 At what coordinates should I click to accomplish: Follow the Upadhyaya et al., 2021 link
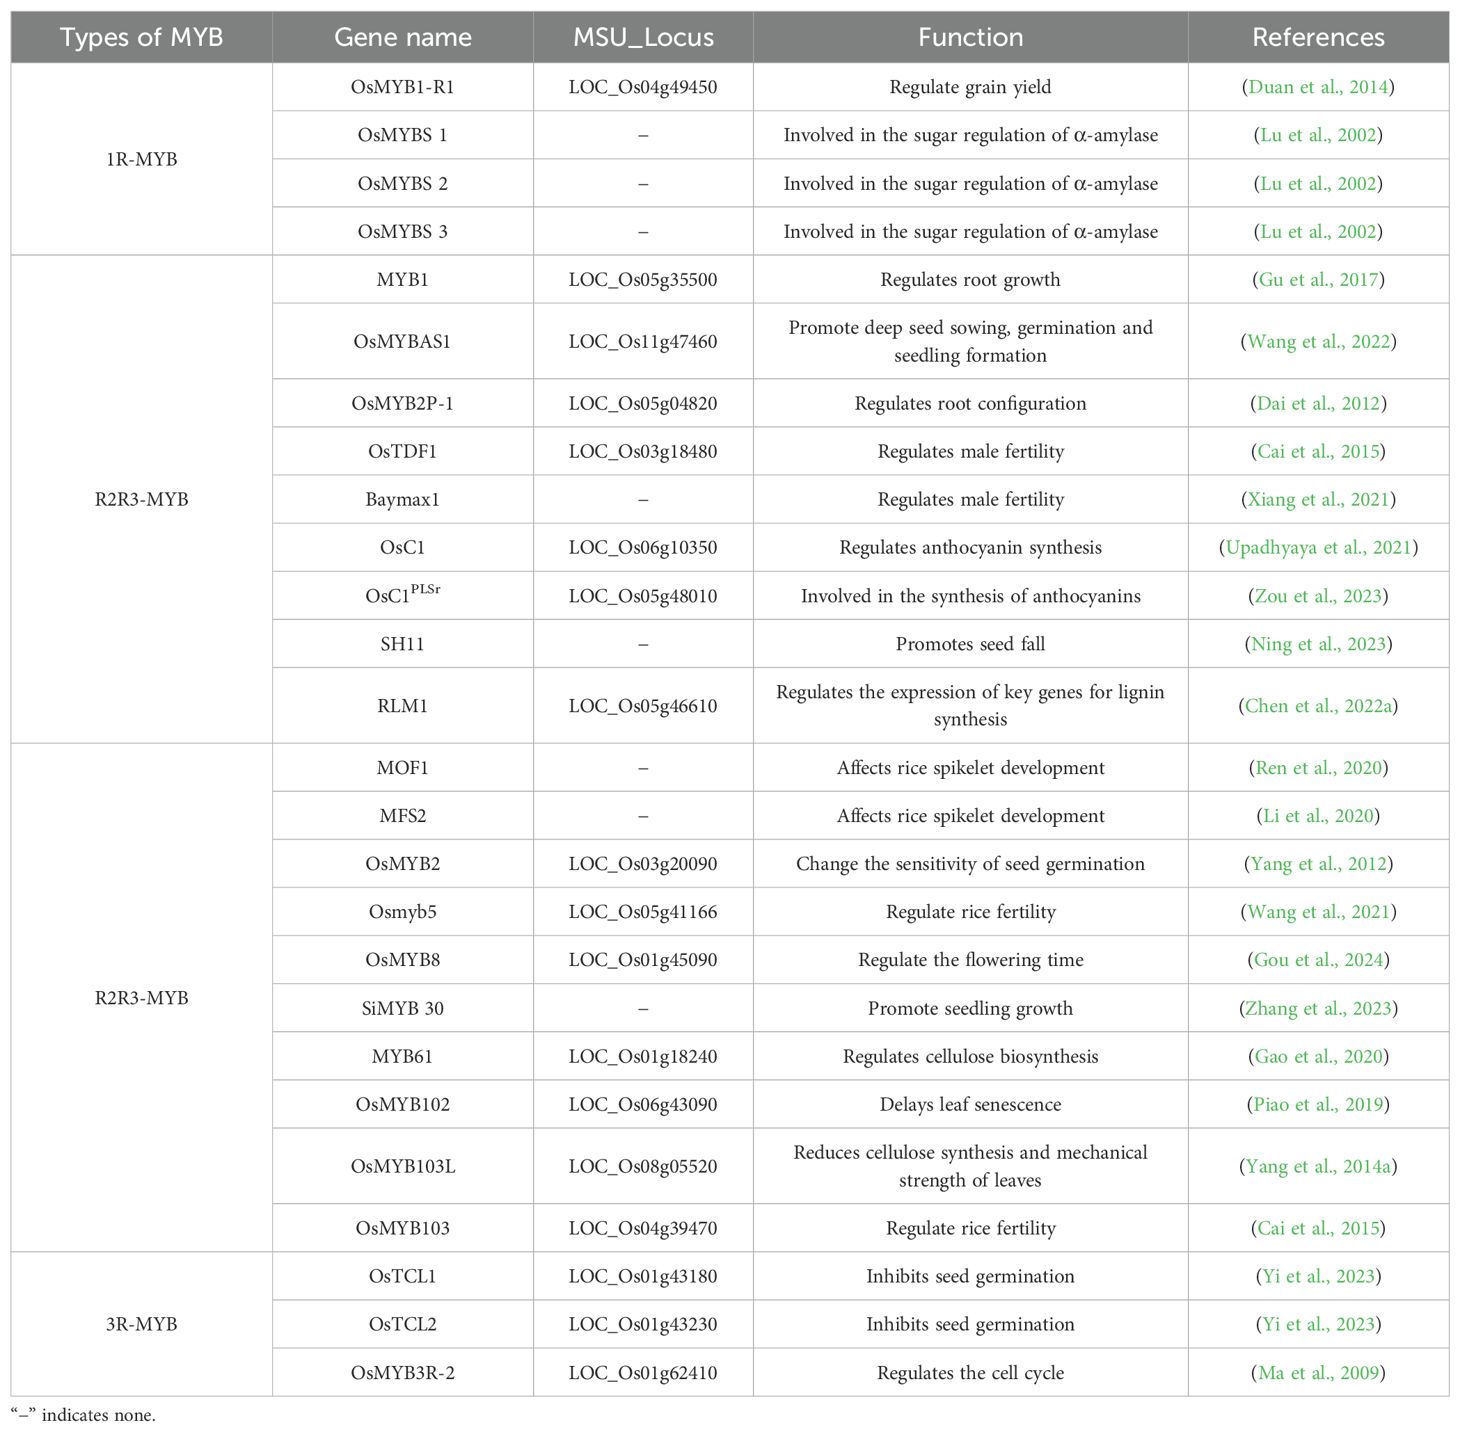1318,548
